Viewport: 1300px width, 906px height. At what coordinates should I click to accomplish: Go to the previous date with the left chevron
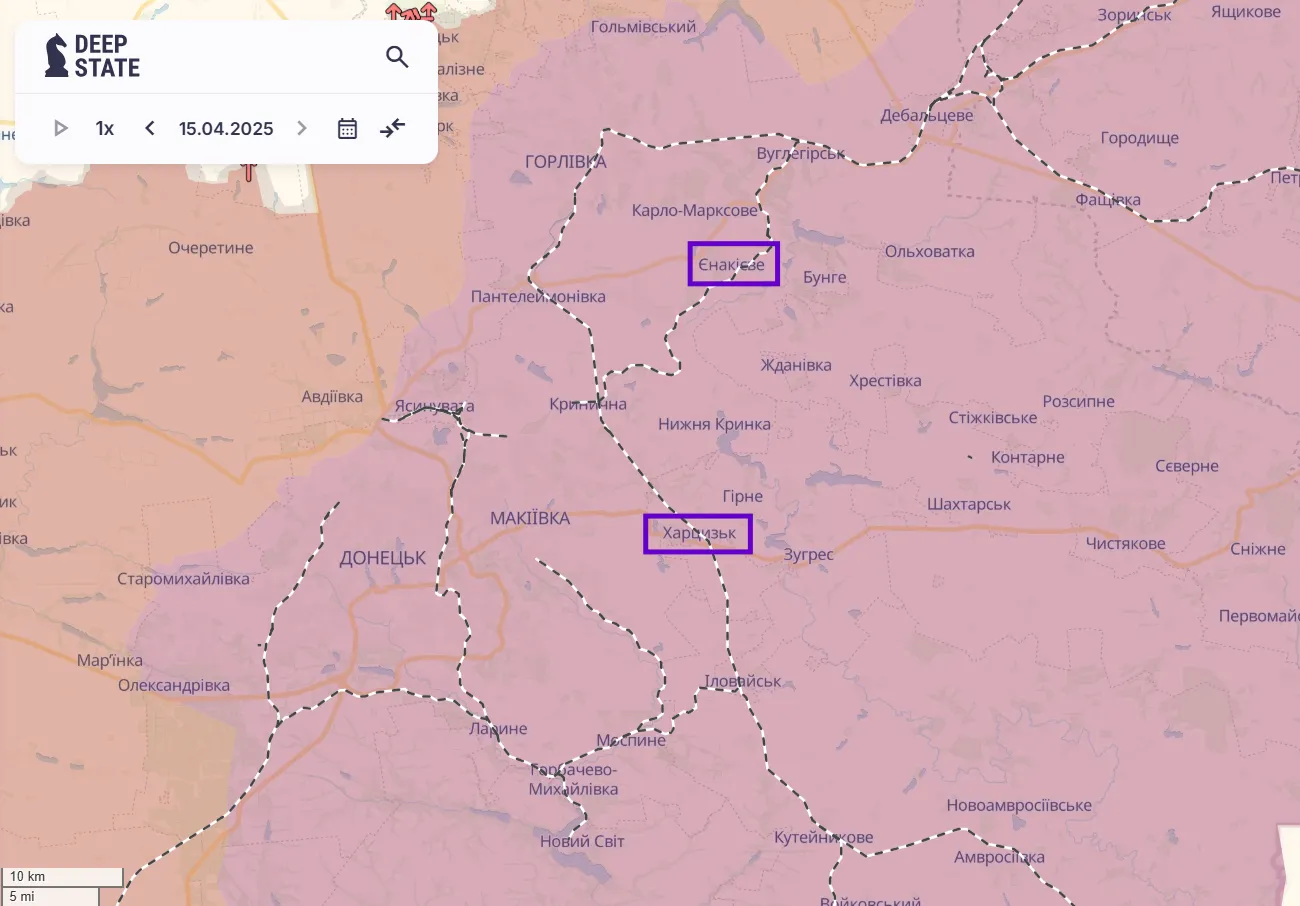149,128
